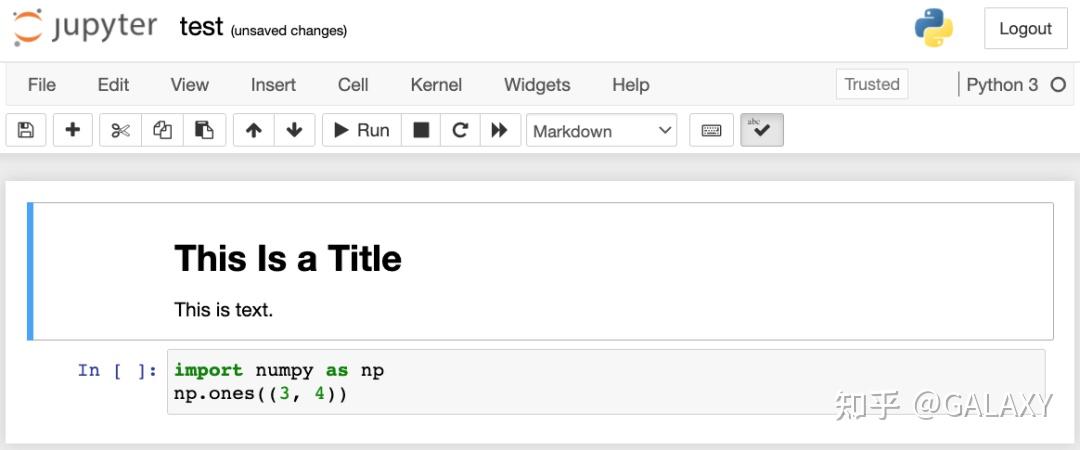Move the selected cell down
The width and height of the screenshot is (1080, 450).
tap(294, 131)
